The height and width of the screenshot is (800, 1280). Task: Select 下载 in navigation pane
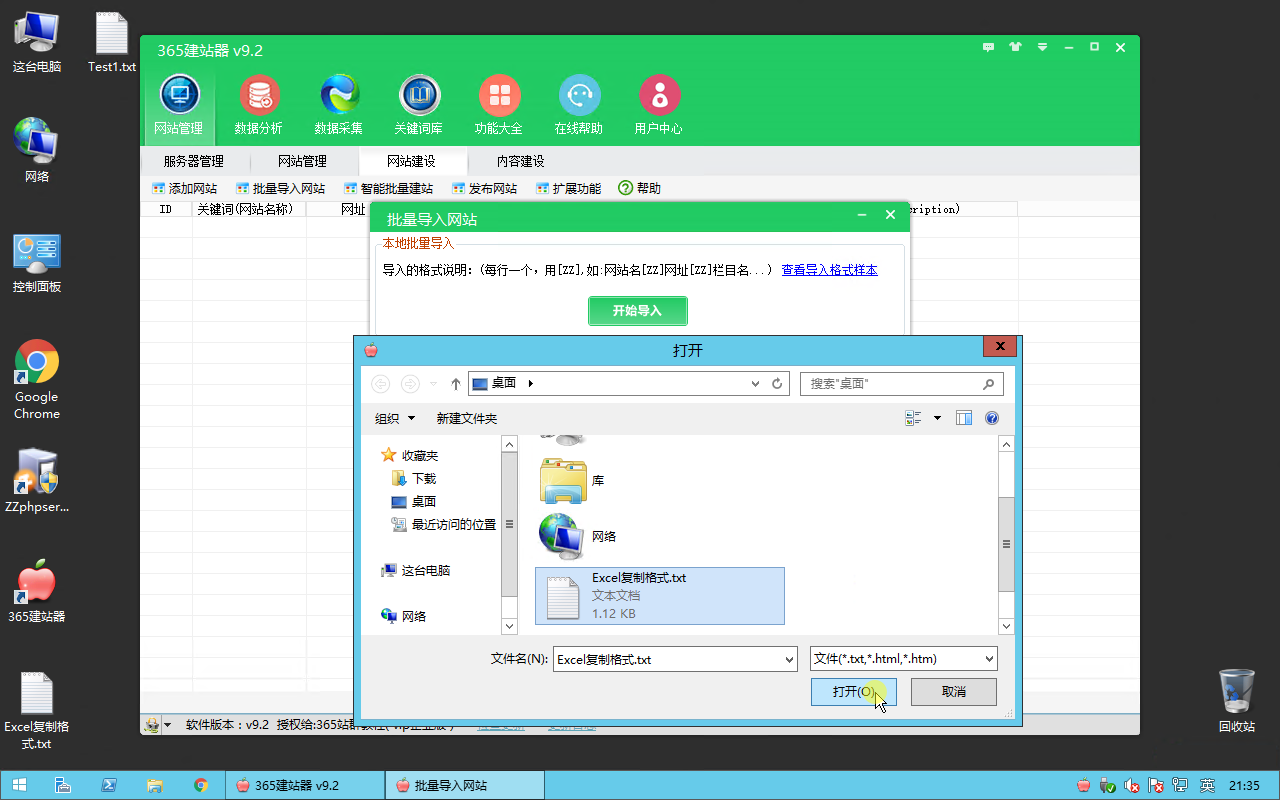pyautogui.click(x=414, y=479)
